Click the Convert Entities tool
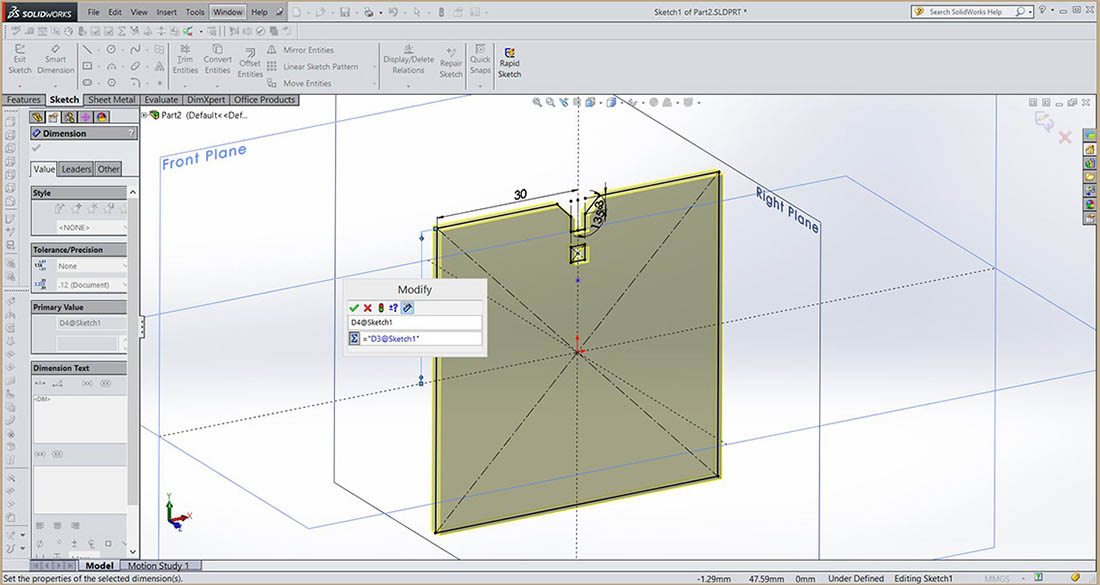Viewport: 1100px width, 585px height. 217,59
